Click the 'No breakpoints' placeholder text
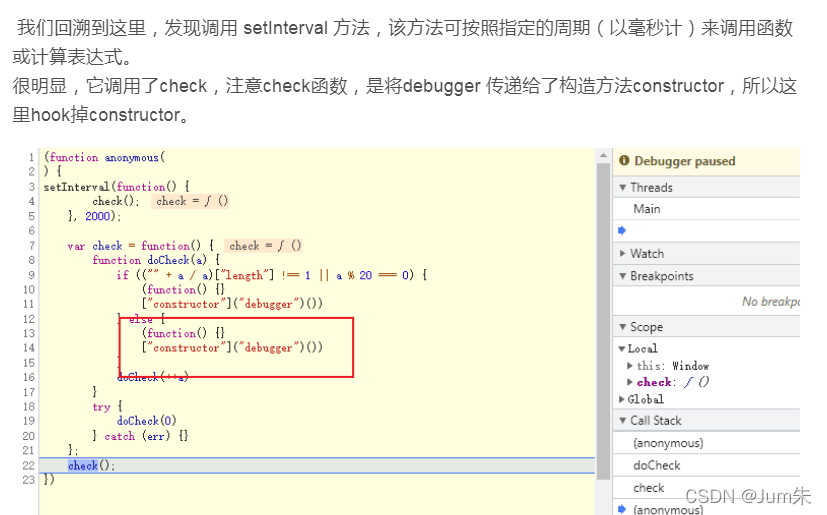Image resolution: width=827 pixels, height=515 pixels. click(771, 301)
